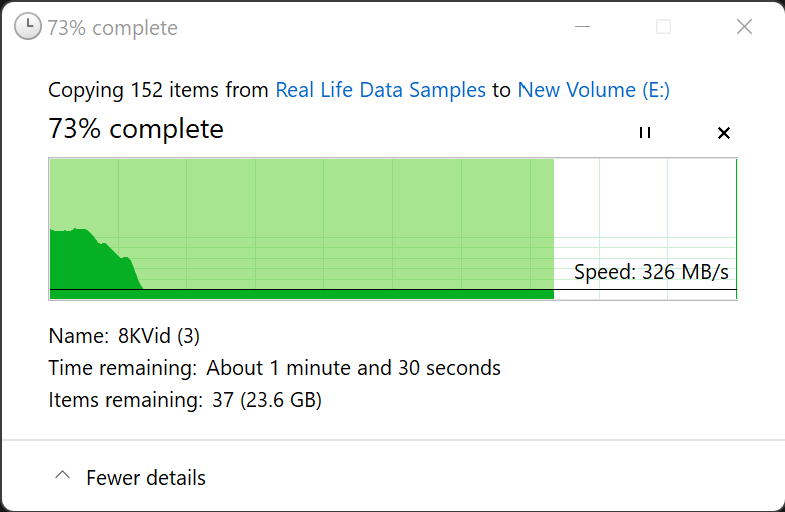Pause the file copy operation
This screenshot has height=512, width=785.
tap(645, 133)
